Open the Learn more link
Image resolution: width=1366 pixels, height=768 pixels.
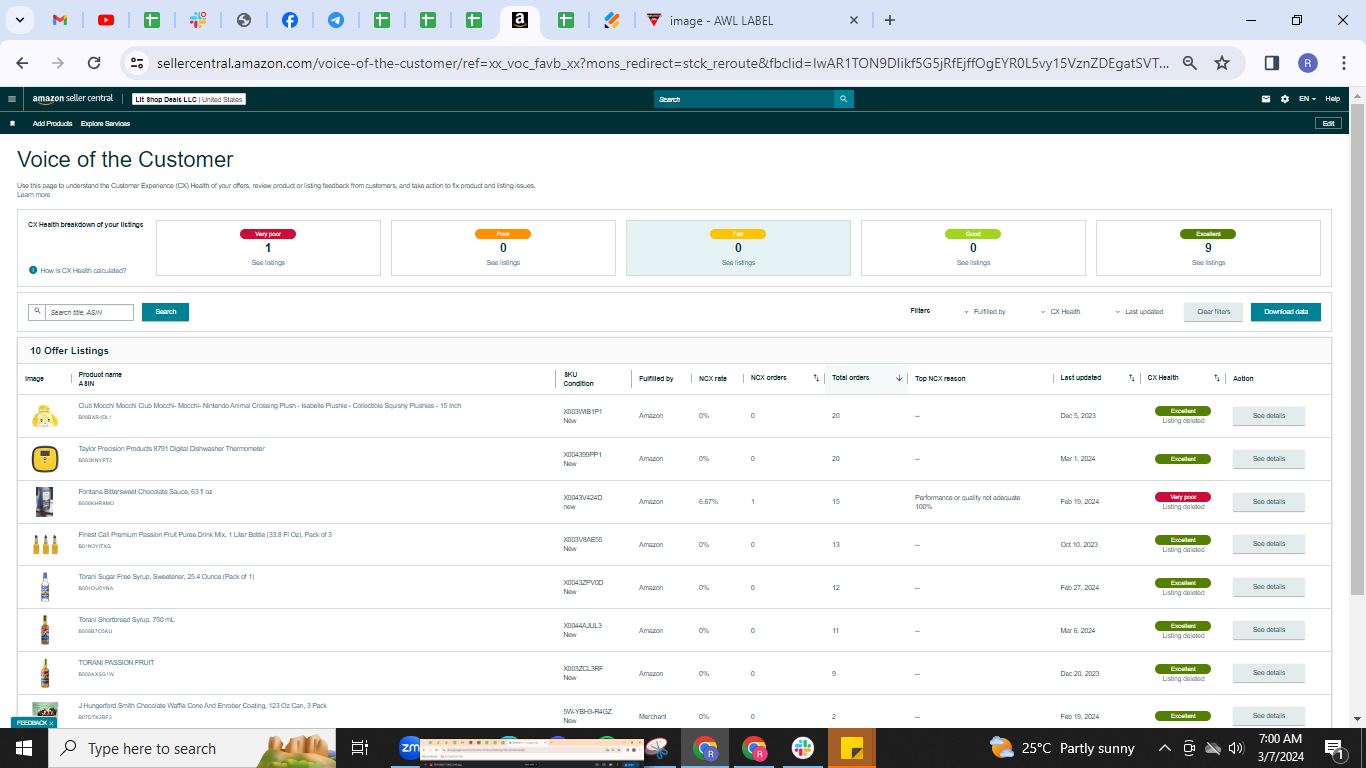(x=33, y=195)
